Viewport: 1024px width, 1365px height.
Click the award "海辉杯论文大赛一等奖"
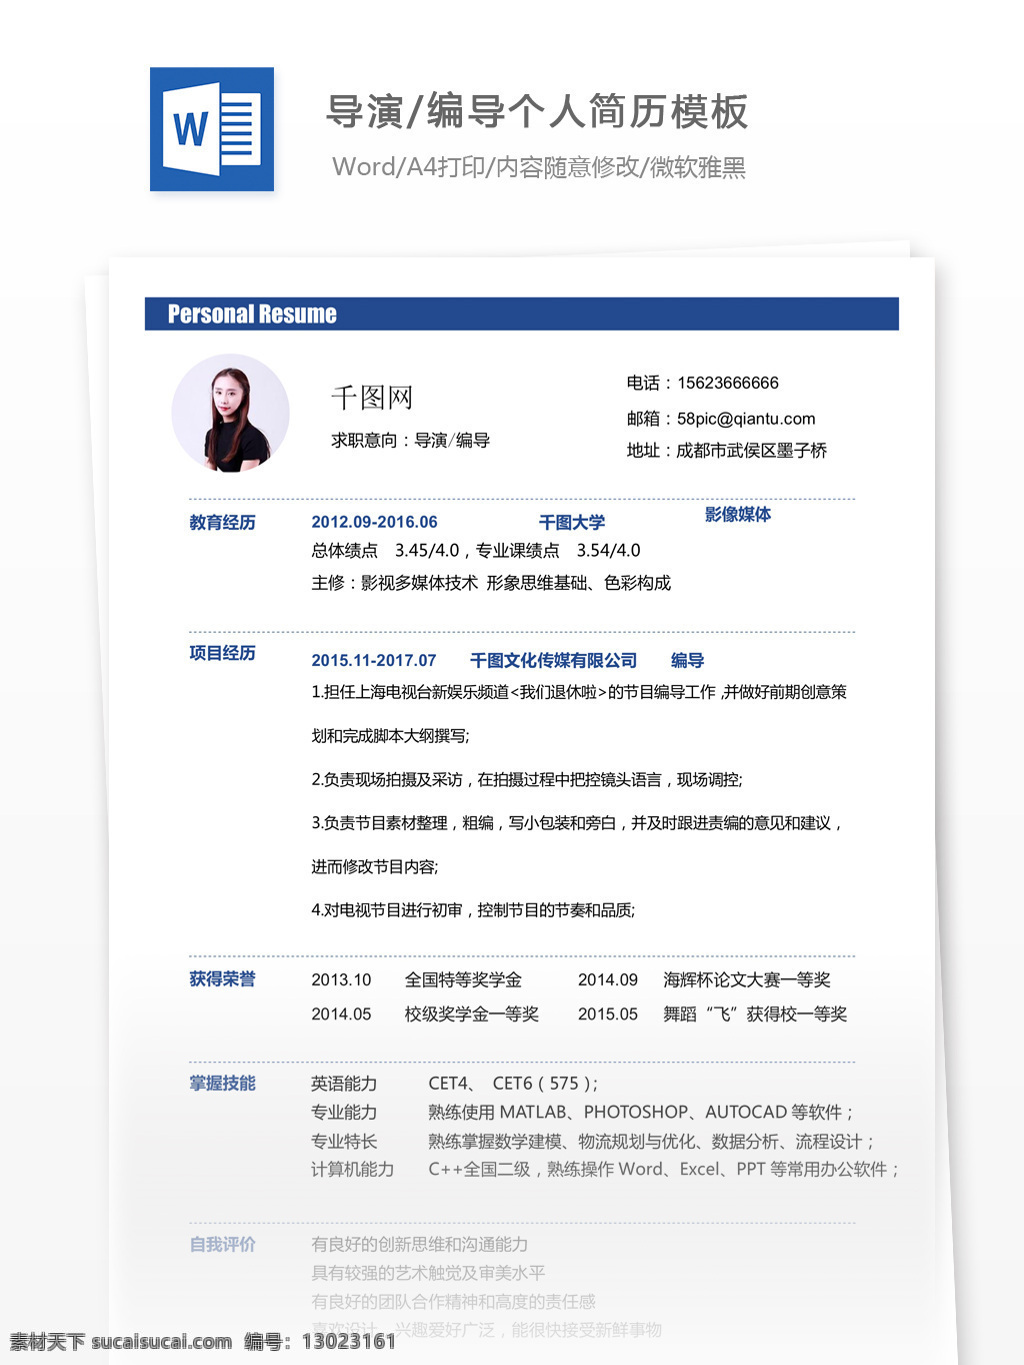(x=747, y=980)
